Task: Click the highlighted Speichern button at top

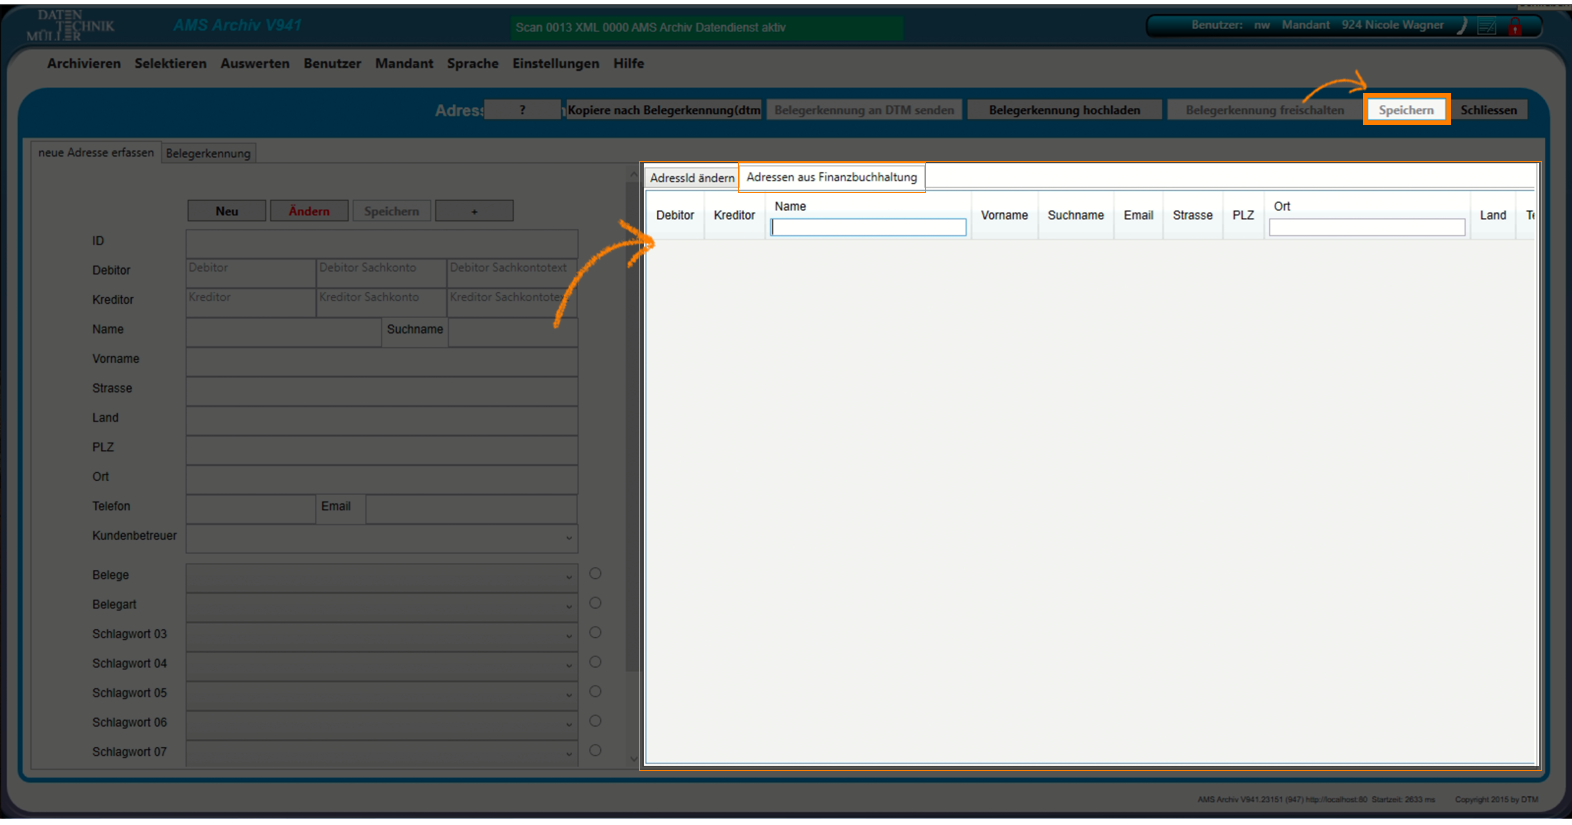Action: pyautogui.click(x=1405, y=110)
